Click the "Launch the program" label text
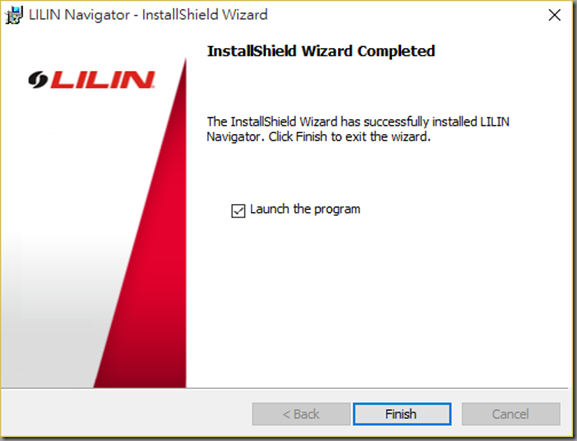The width and height of the screenshot is (577, 441). [305, 209]
